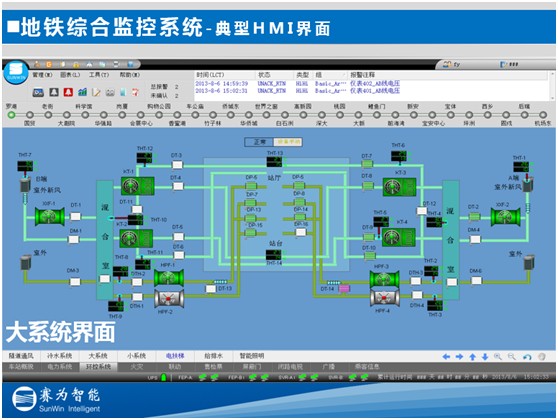Open the bar chart report icon

(83, 92)
